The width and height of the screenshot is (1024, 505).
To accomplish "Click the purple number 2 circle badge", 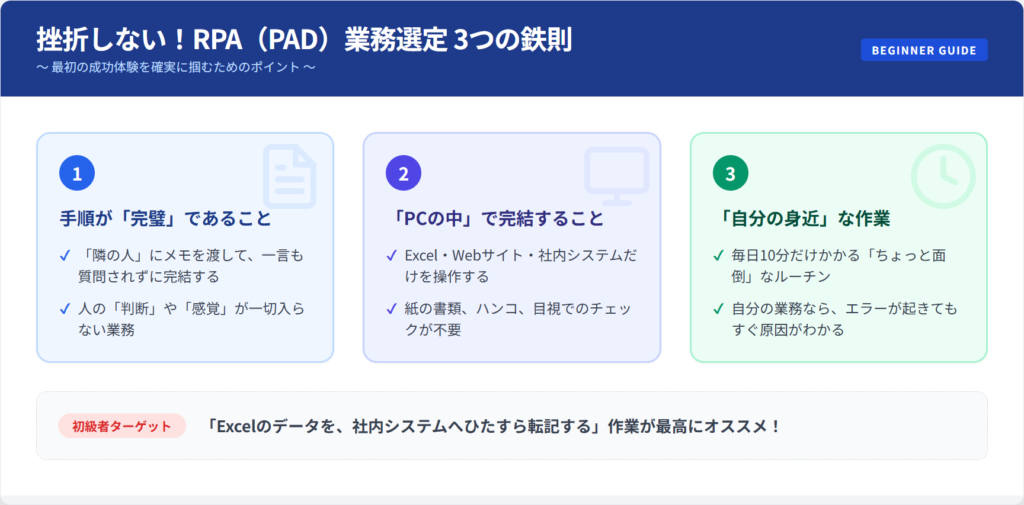I will click(x=403, y=173).
